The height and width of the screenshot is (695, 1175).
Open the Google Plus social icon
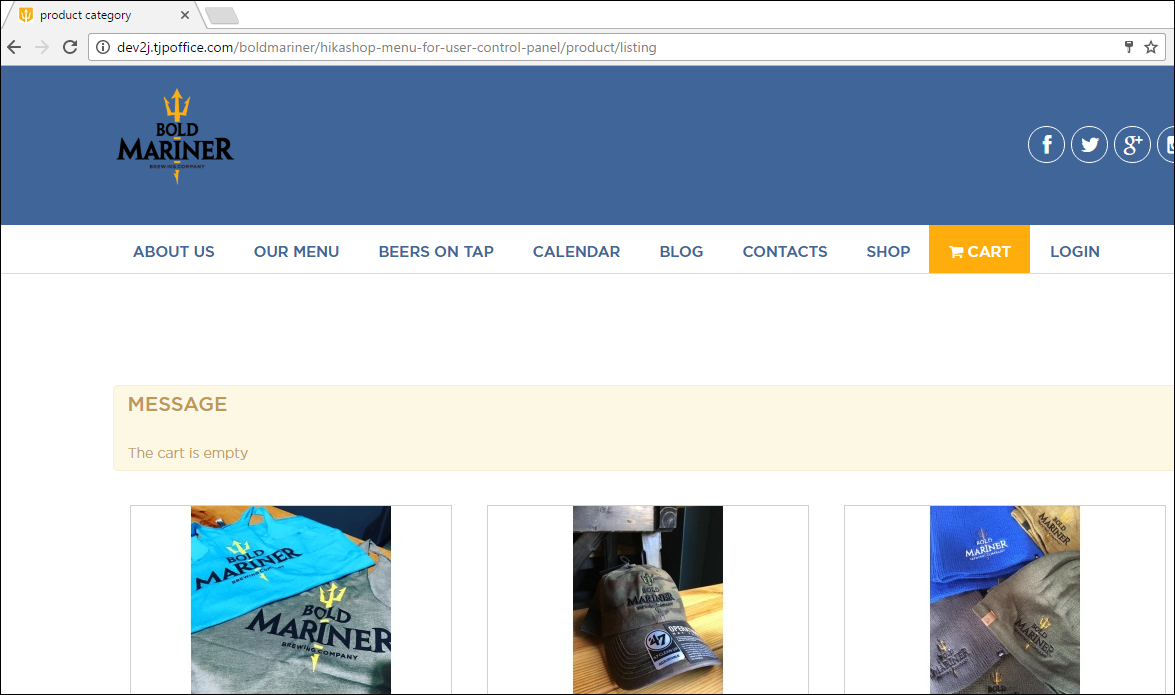click(1132, 145)
